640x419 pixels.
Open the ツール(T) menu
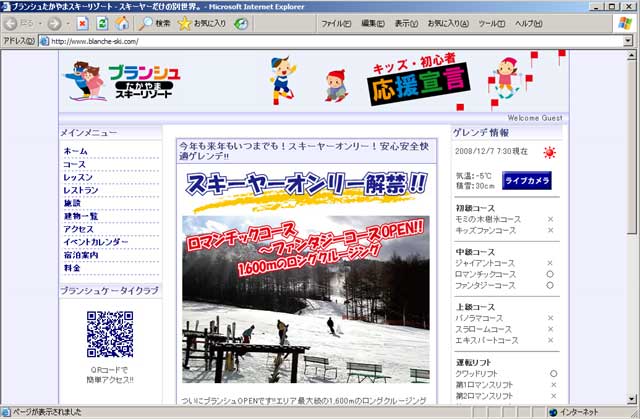492,23
